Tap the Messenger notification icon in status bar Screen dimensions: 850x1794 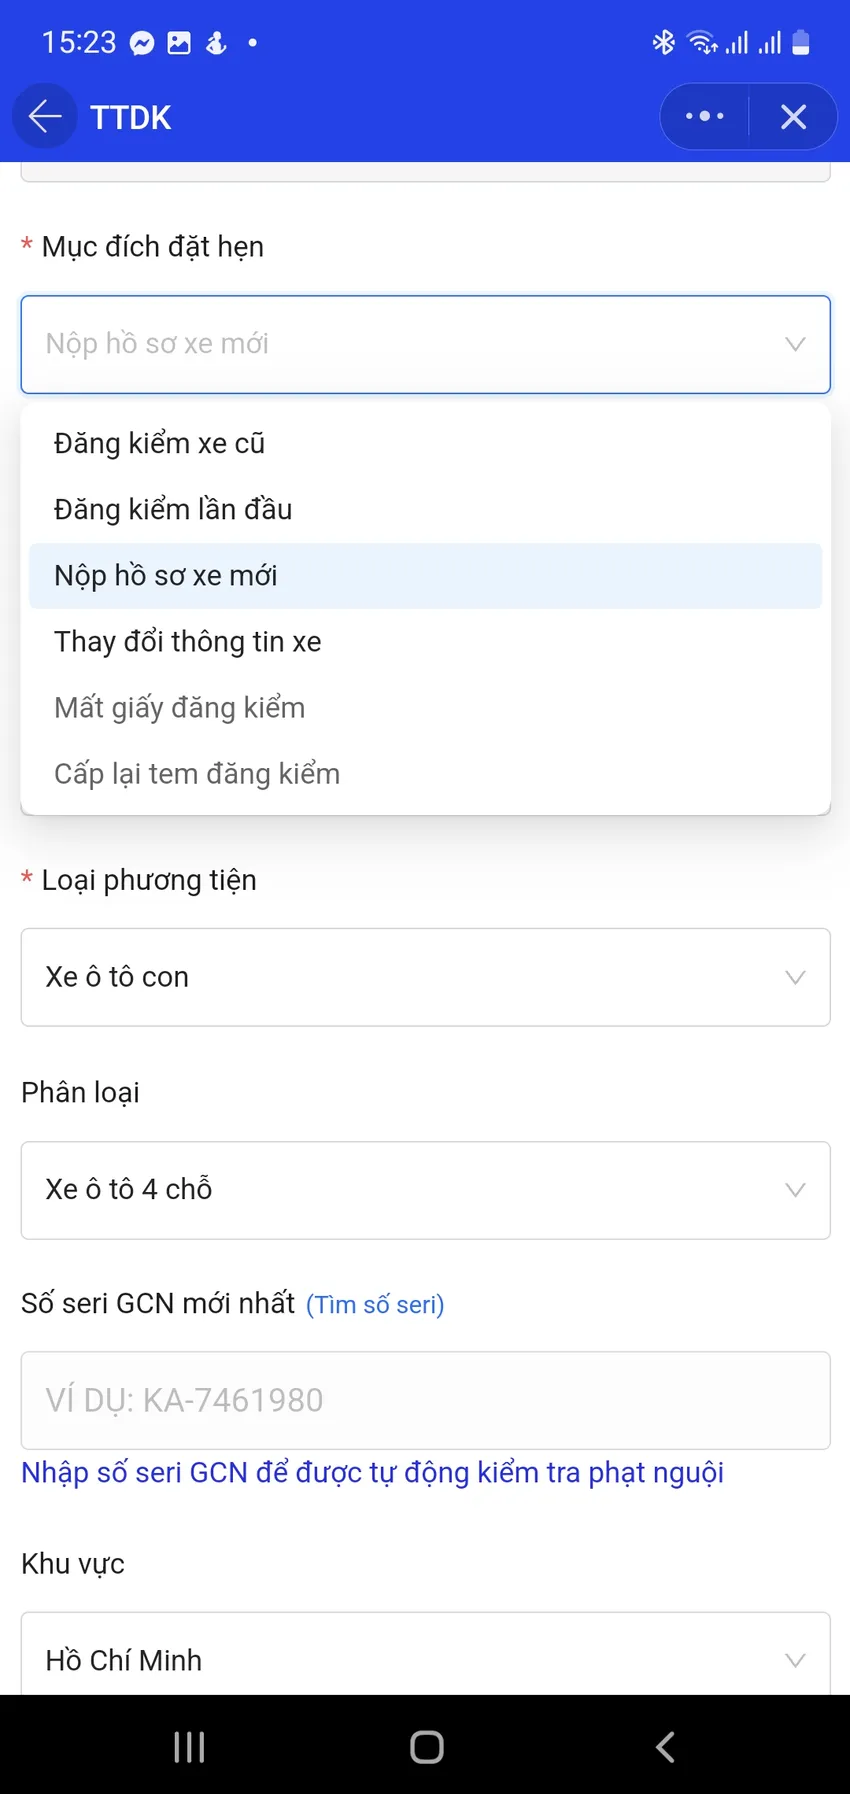tap(143, 43)
